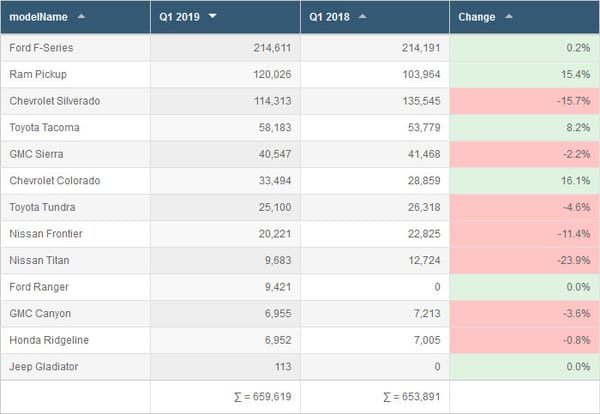600x414 pixels.
Task: Click the 20,221 Q1 2019 value
Action: (275, 234)
